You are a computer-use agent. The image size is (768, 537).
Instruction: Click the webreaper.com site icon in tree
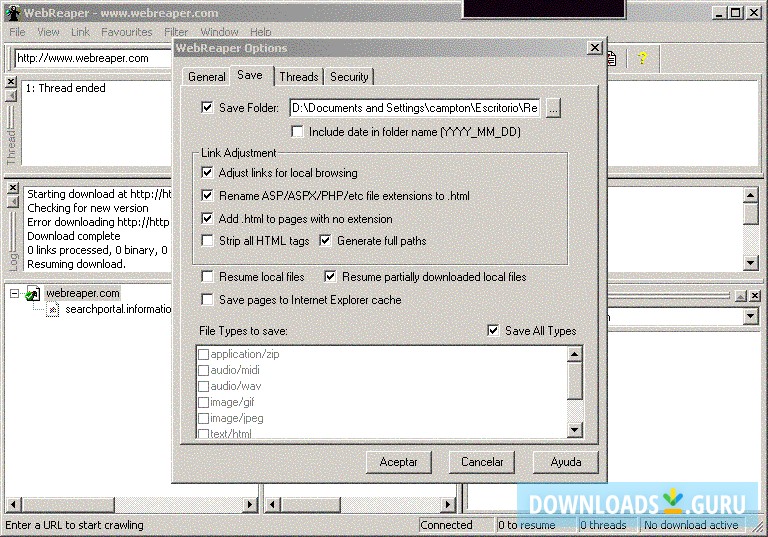point(33,293)
